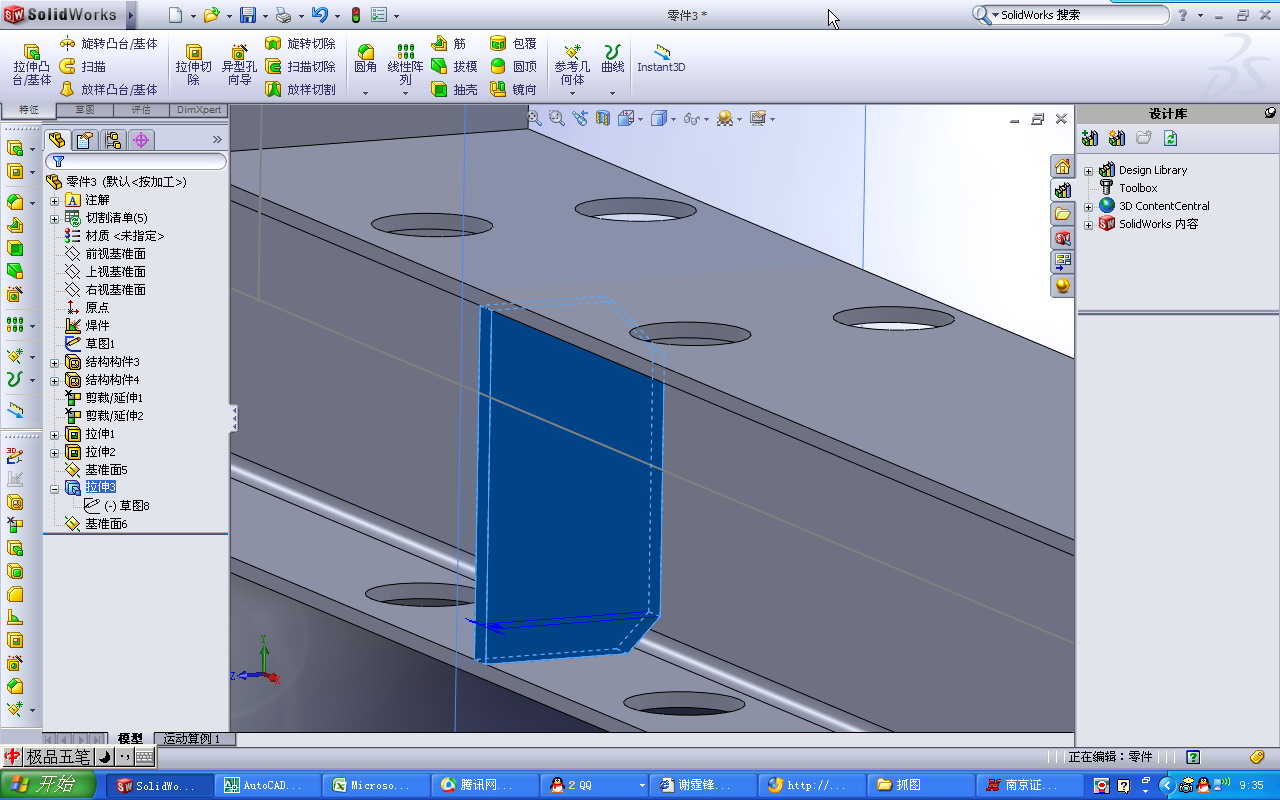Expand the feature manager panel chevrons
1280x800 pixels.
[217, 140]
